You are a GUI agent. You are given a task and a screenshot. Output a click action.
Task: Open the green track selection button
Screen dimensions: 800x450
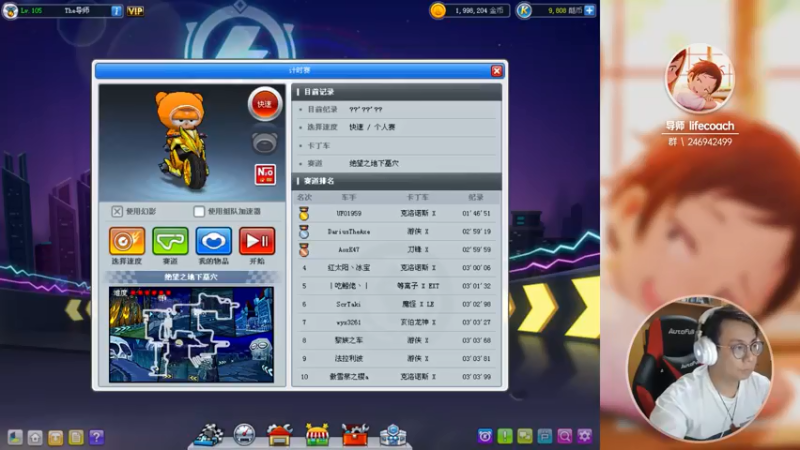(x=170, y=241)
